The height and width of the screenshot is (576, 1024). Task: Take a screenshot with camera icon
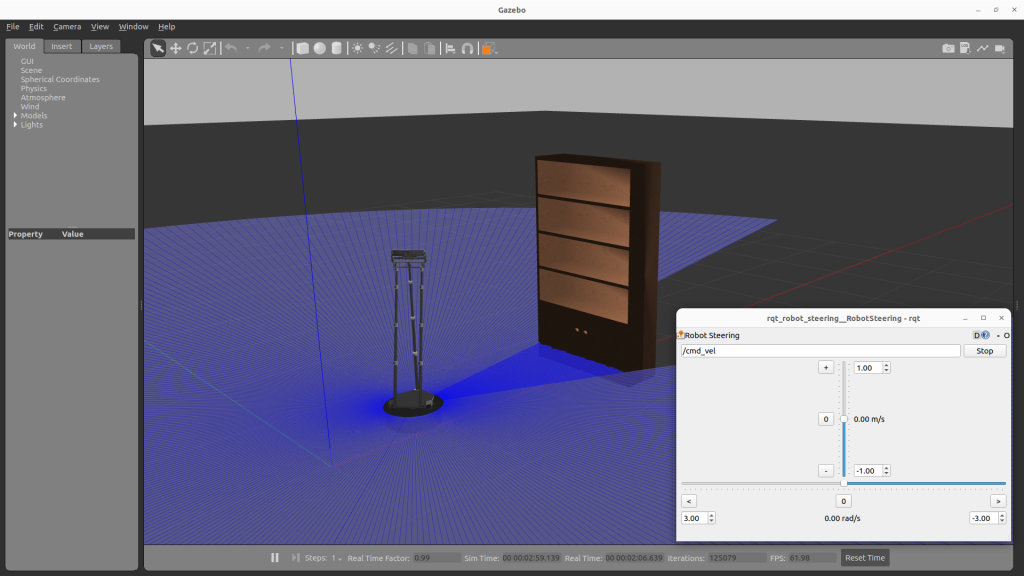pos(948,48)
